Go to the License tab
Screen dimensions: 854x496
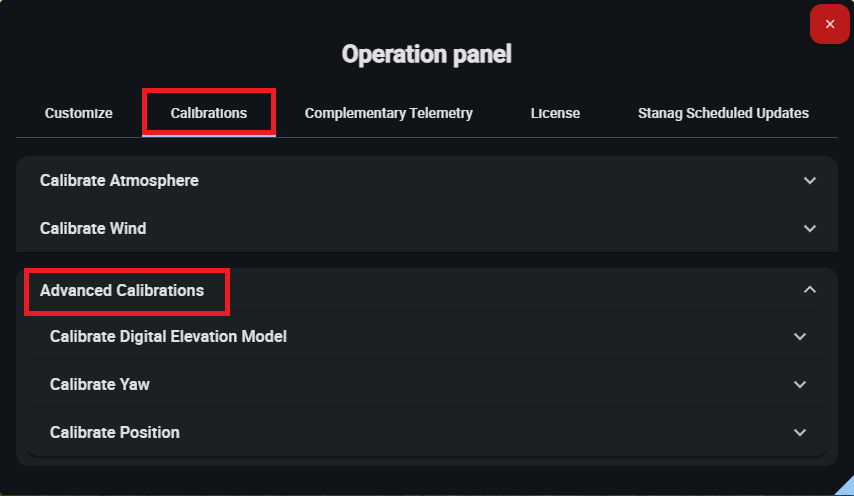555,113
